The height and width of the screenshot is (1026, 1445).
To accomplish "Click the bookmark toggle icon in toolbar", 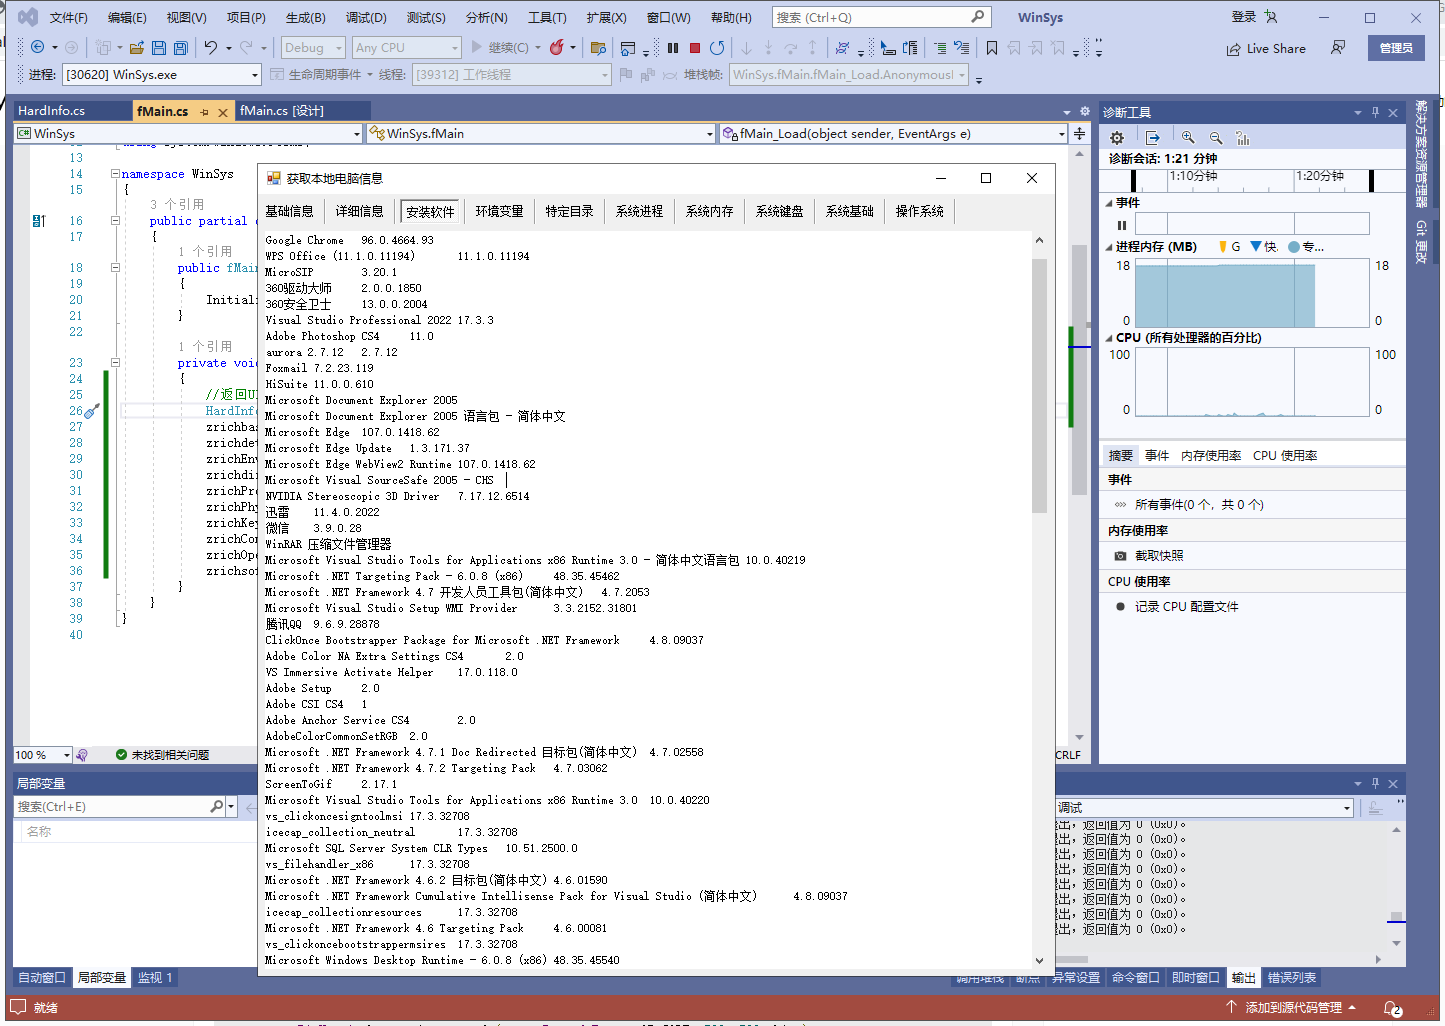I will click(992, 47).
